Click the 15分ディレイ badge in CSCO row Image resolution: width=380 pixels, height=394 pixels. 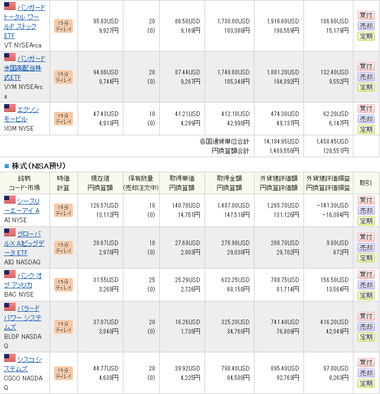point(63,373)
